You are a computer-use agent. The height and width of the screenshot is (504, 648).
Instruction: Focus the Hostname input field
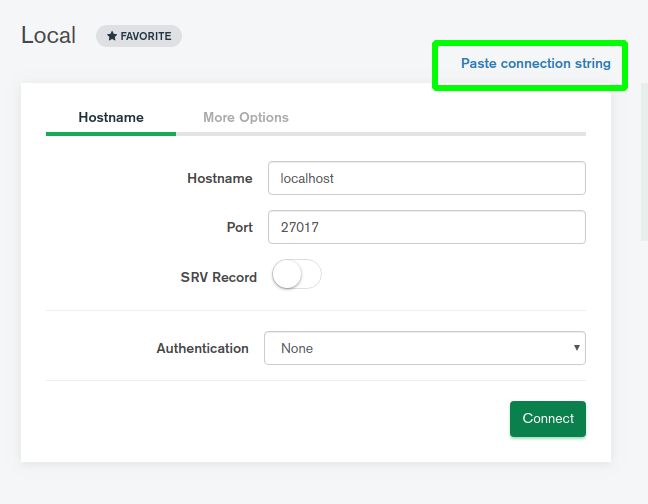tap(426, 178)
